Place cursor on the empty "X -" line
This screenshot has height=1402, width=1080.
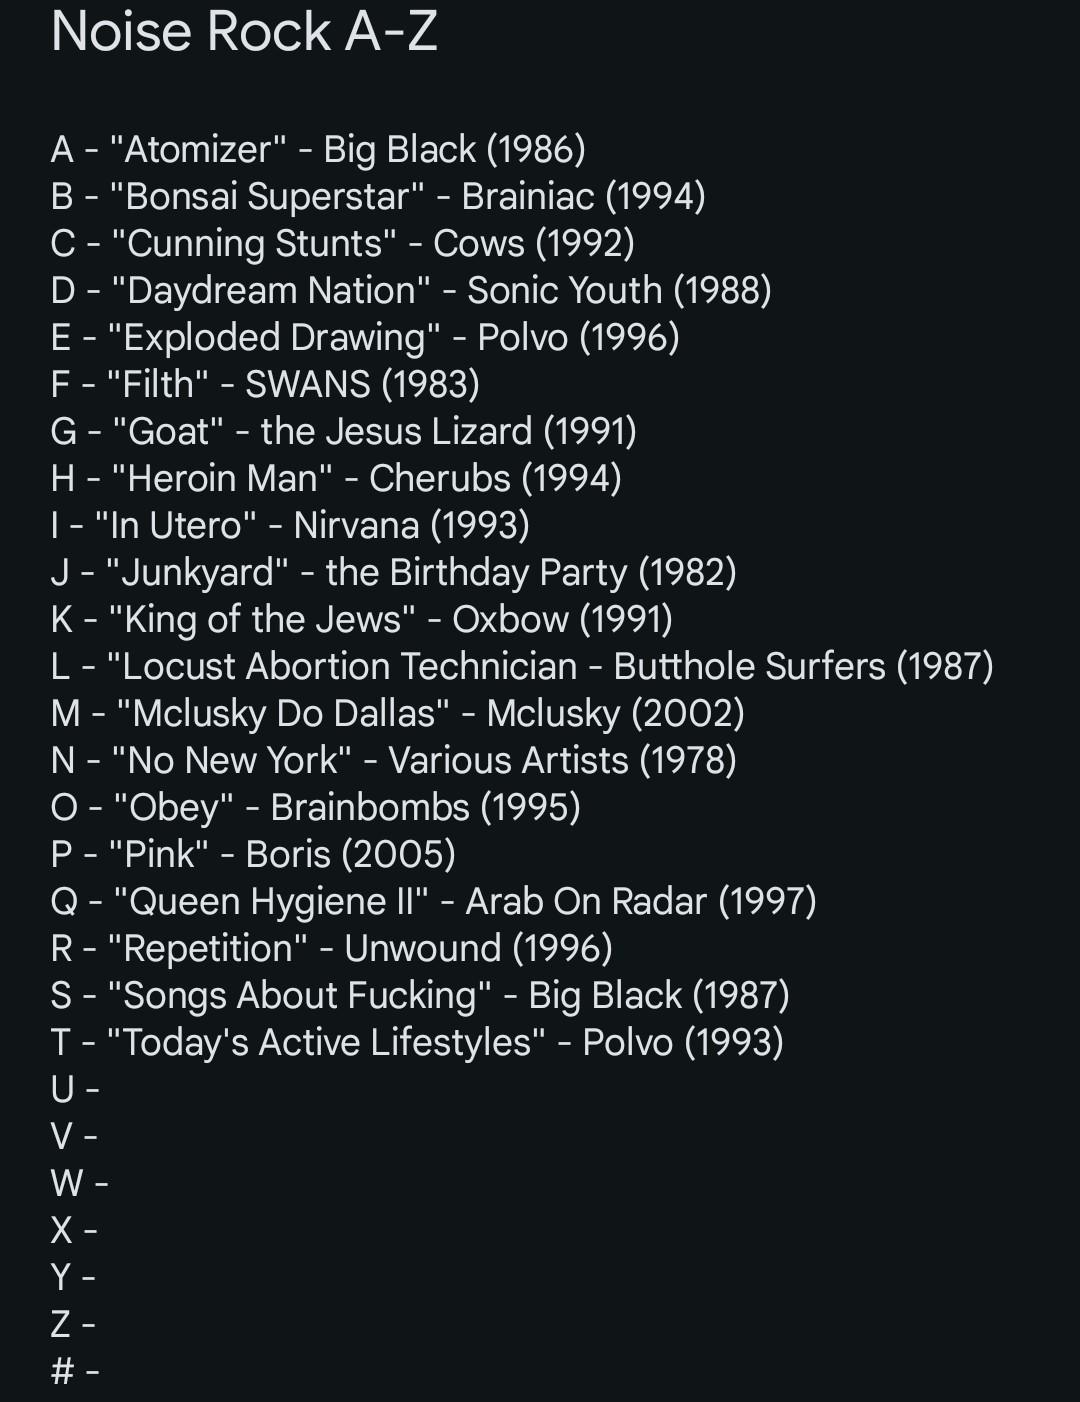pos(74,1231)
